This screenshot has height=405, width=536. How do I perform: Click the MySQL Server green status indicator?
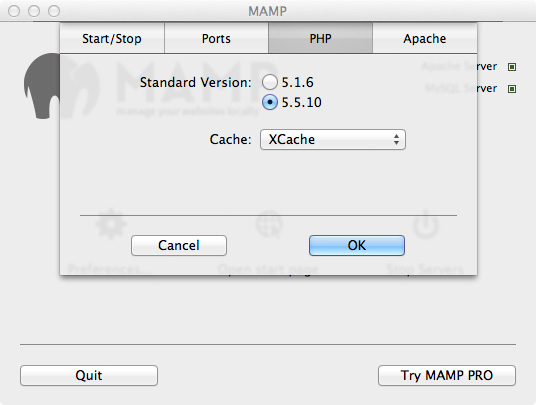click(x=512, y=89)
